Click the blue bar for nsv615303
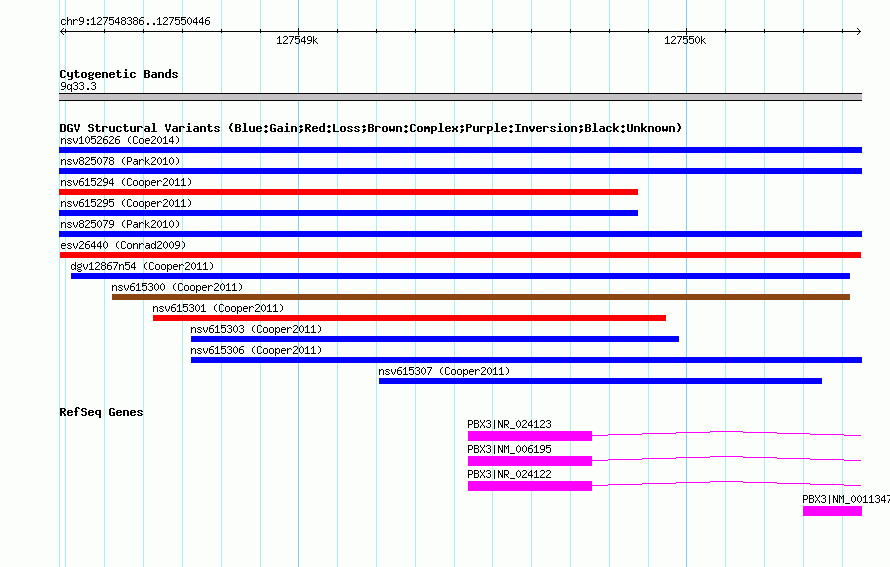Screen dimensions: 890x567 click(x=435, y=339)
